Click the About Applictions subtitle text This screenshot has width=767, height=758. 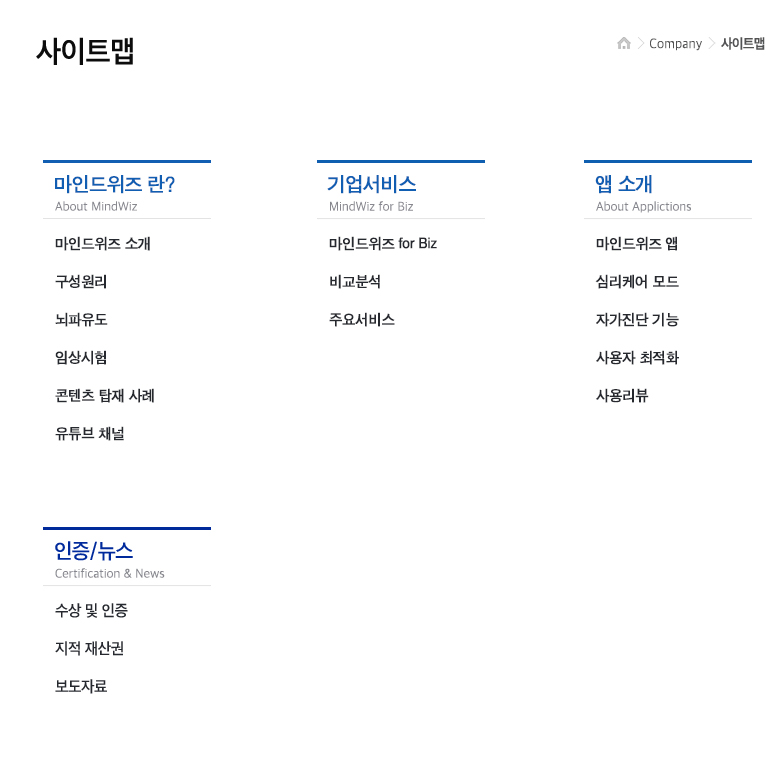click(644, 206)
